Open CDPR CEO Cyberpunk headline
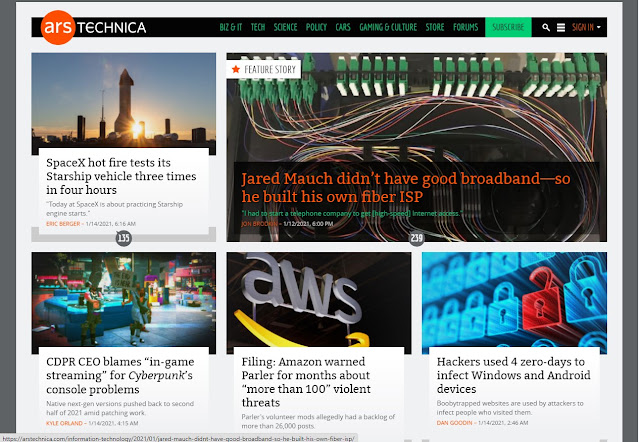The height and width of the screenshot is (442, 639). click(120, 375)
